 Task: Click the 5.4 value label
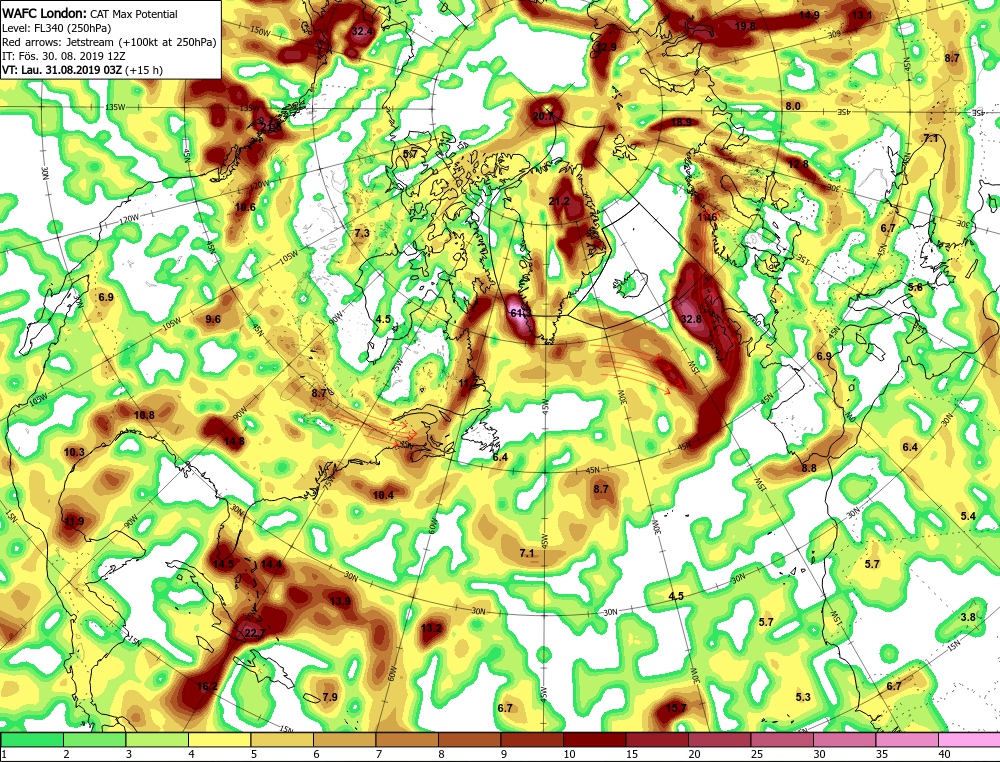pyautogui.click(x=968, y=516)
